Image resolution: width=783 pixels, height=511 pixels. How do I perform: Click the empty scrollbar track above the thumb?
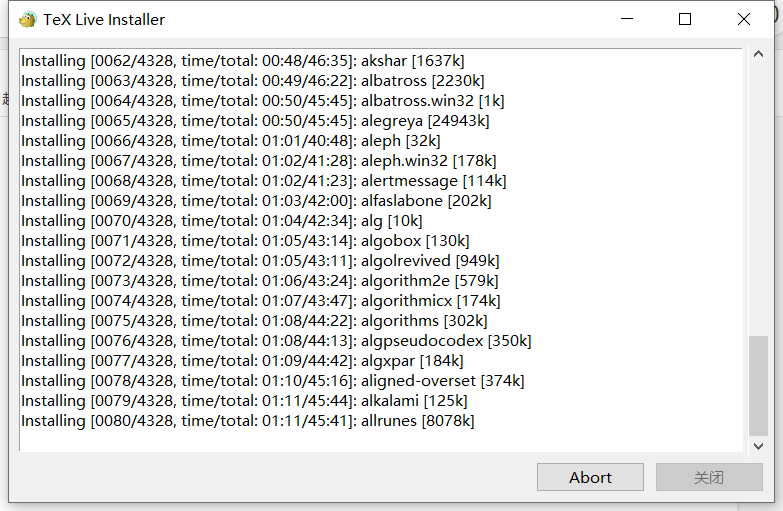[x=759, y=200]
